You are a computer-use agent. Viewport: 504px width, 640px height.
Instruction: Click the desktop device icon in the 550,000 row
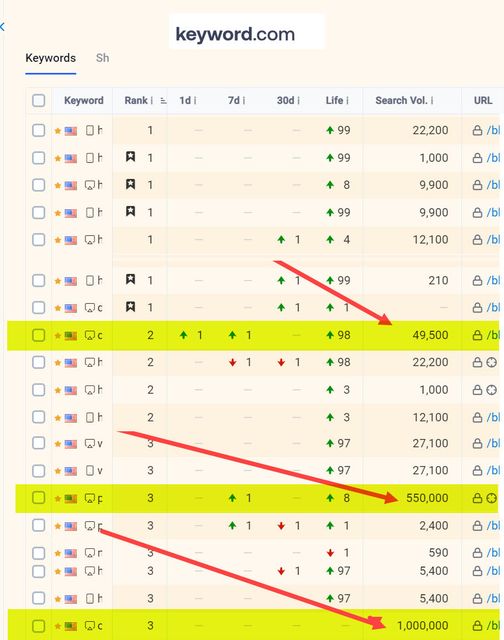click(90, 498)
